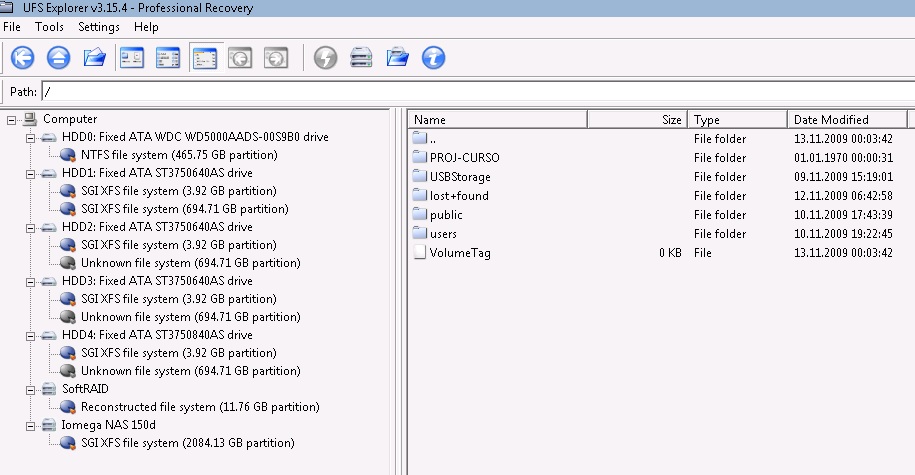This screenshot has height=475, width=915.
Task: Sort by the Size column header
Action: click(x=637, y=120)
